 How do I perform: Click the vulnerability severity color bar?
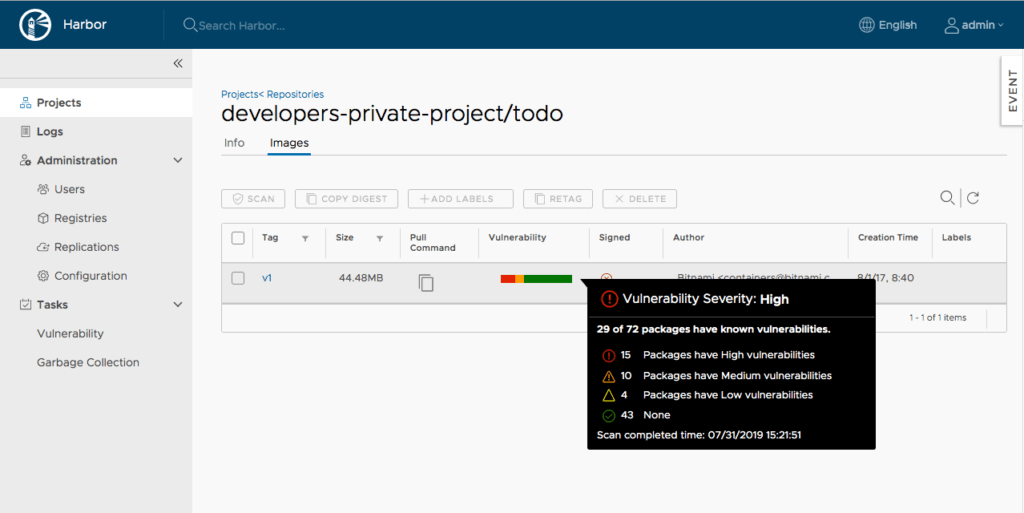(x=536, y=279)
